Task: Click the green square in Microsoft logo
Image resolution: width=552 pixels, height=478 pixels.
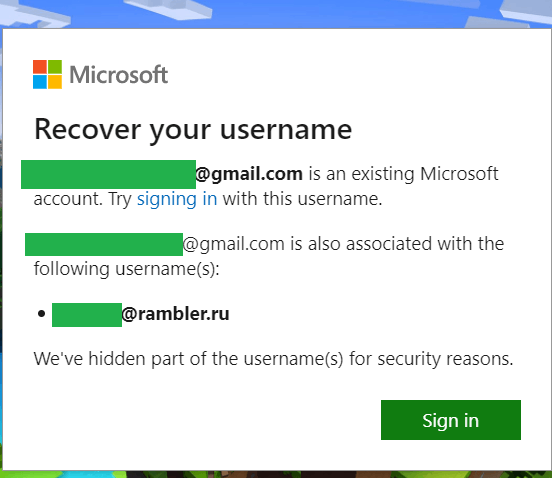Action: [55, 67]
